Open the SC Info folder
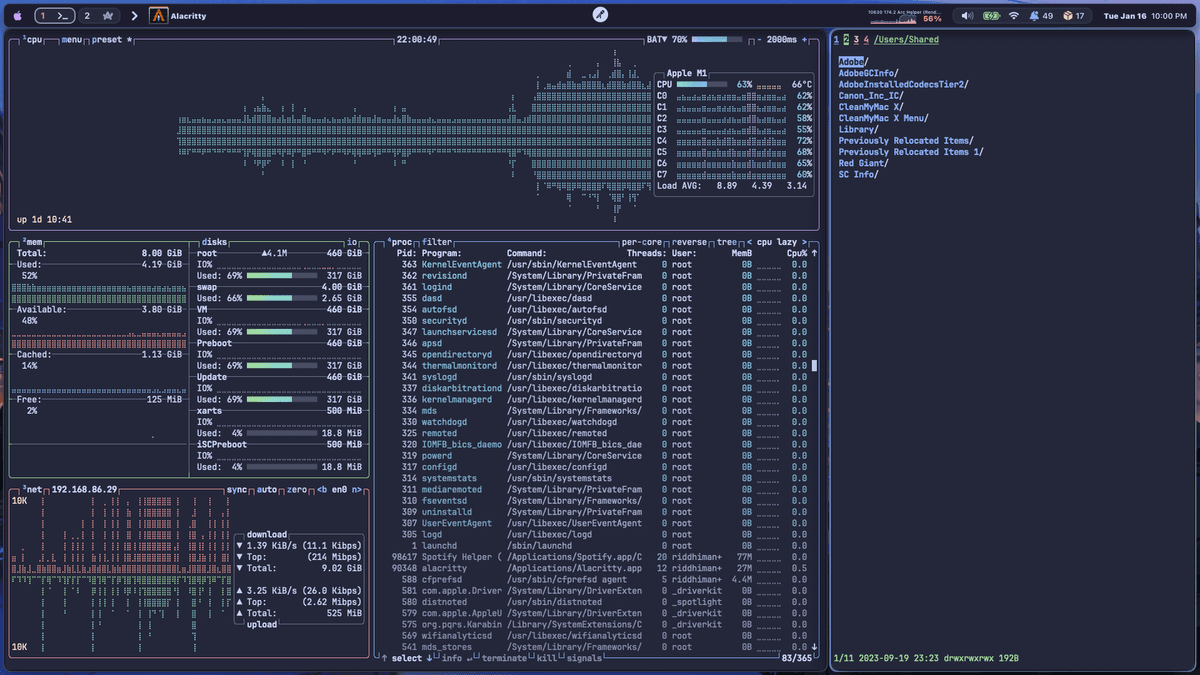Screen dimensions: 1200x675 point(859,174)
